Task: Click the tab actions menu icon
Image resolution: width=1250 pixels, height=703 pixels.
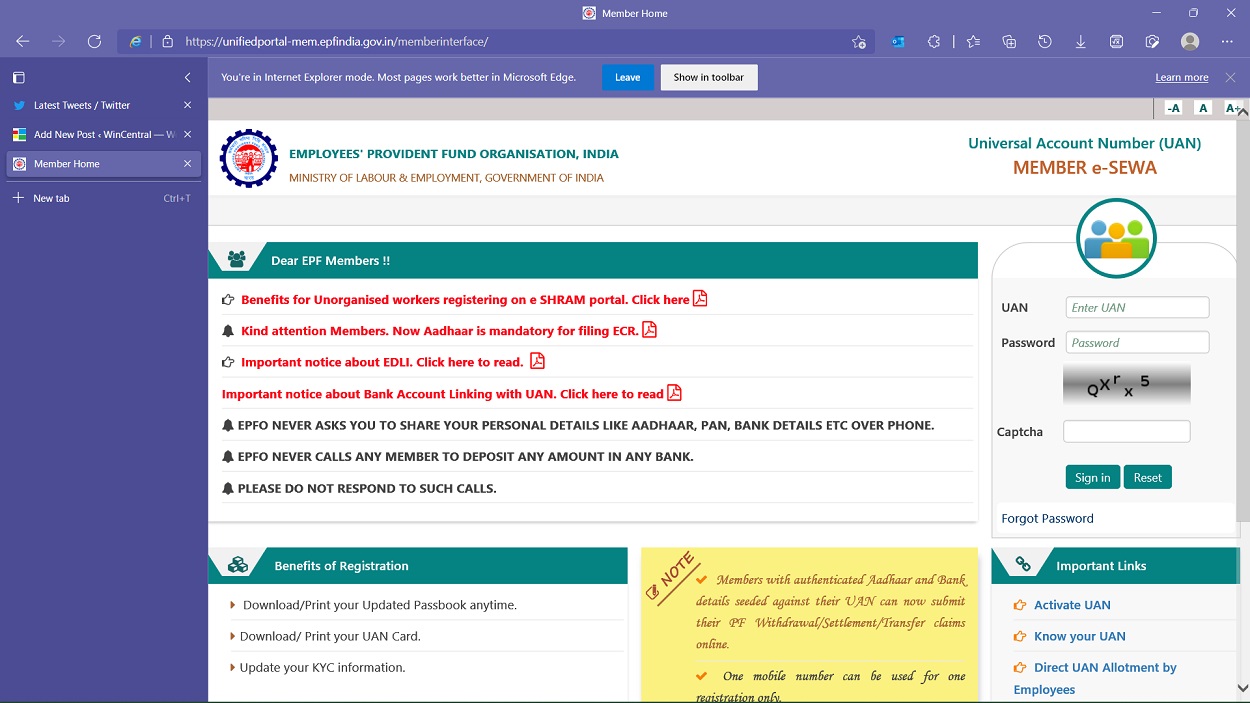Action: [x=18, y=77]
